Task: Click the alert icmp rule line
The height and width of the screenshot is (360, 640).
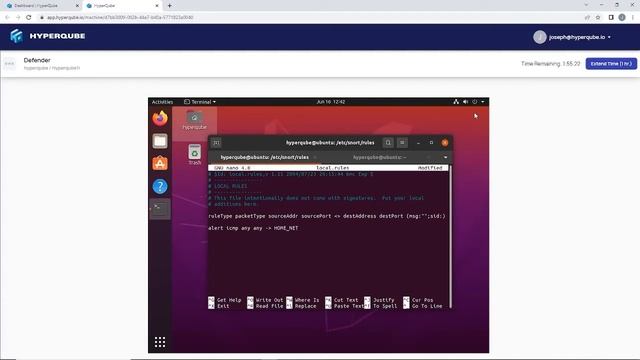Action: pos(253,228)
